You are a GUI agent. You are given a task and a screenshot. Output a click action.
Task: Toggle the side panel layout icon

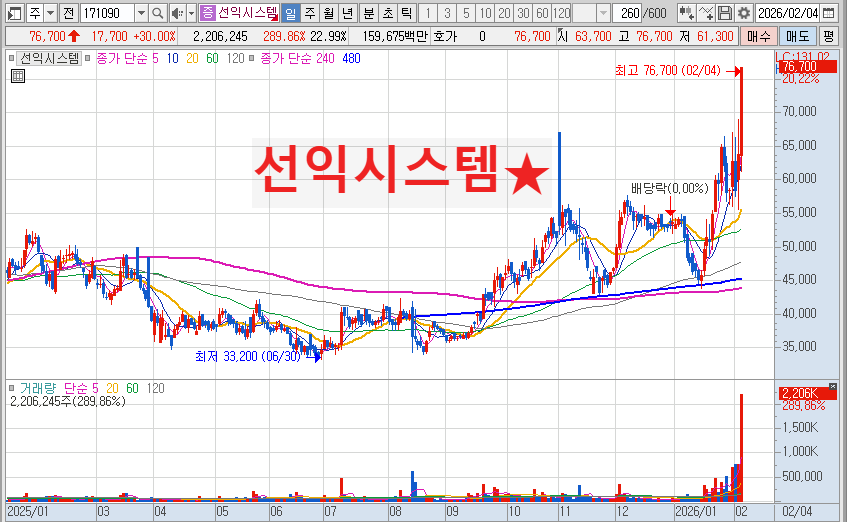click(x=15, y=13)
